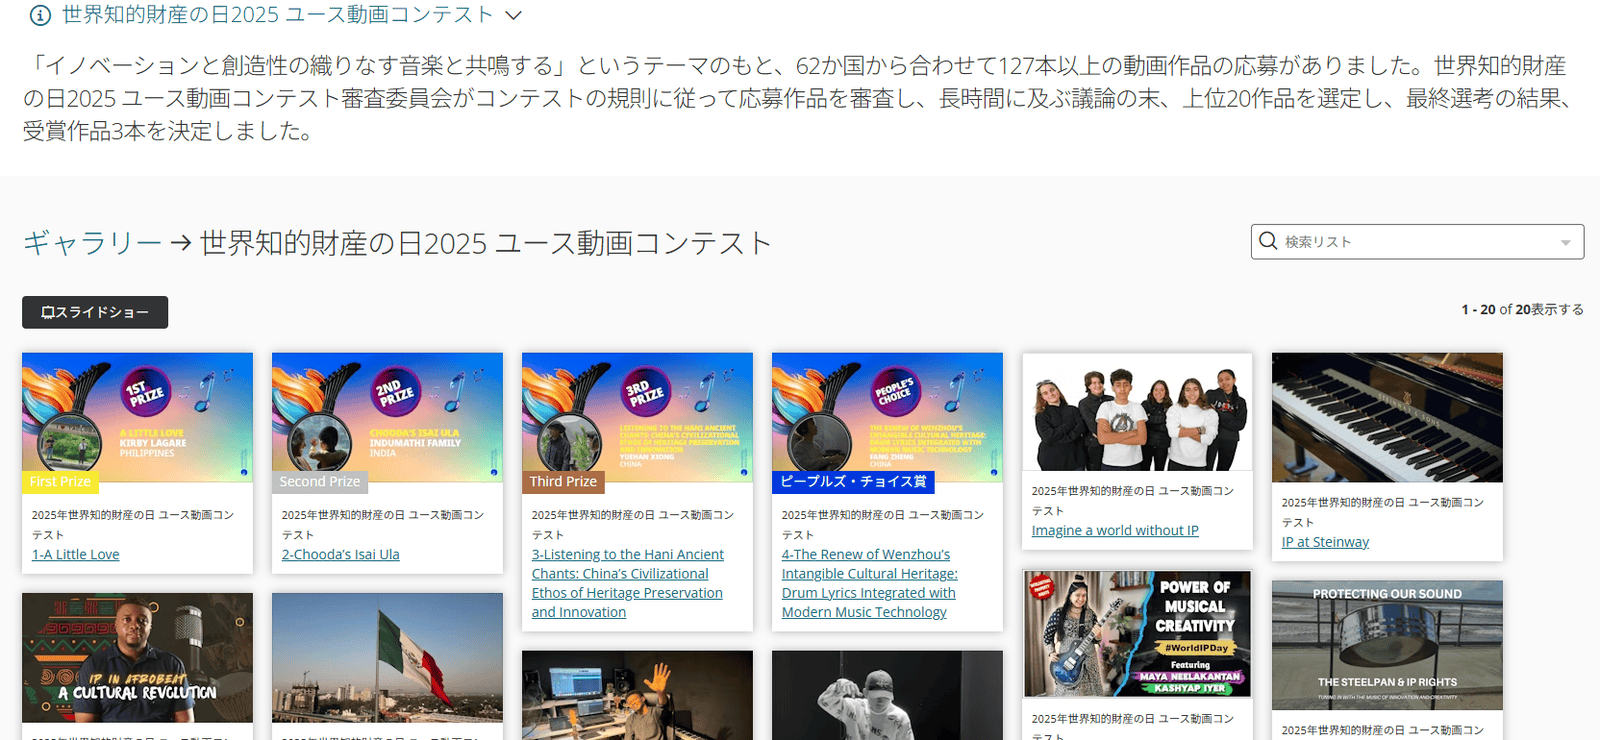Click the Third Prize brown label
This screenshot has height=740, width=1600.
tap(563, 482)
